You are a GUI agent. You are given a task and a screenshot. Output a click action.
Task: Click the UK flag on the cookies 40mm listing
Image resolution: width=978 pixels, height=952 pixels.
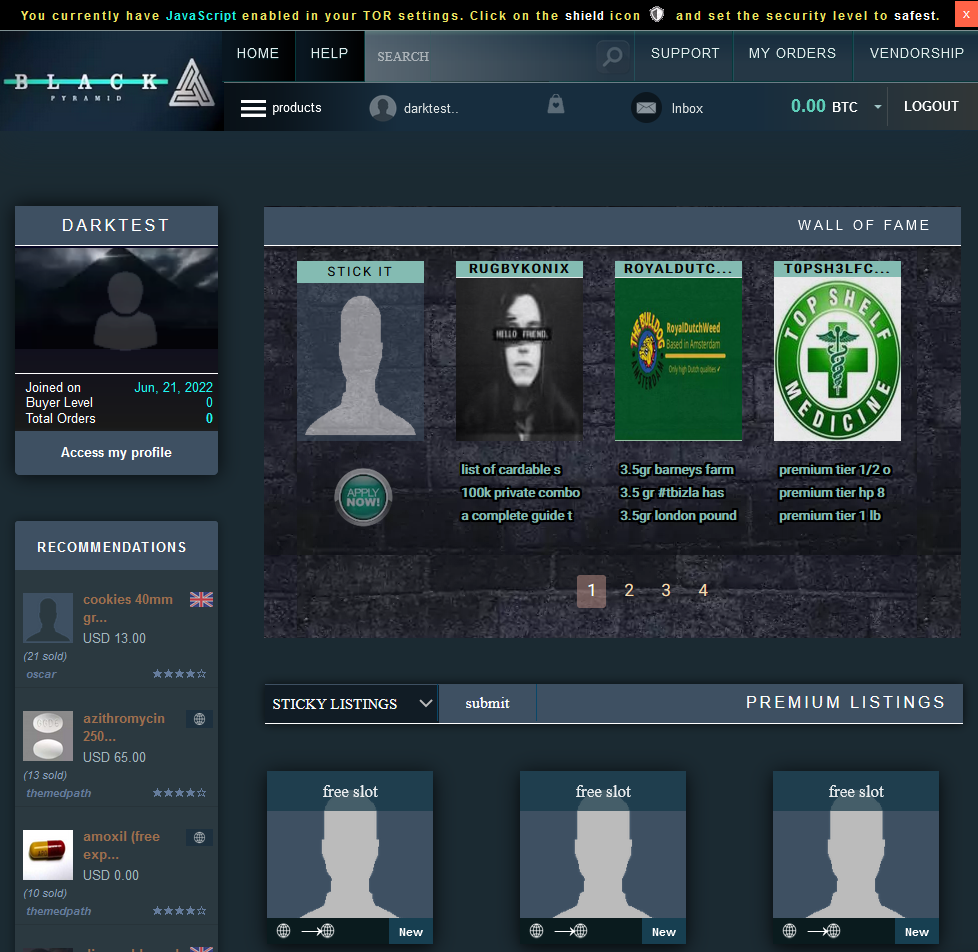pos(200,599)
